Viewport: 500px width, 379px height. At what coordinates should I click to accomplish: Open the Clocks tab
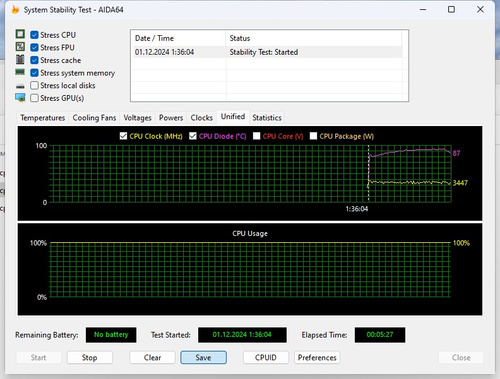(x=201, y=118)
